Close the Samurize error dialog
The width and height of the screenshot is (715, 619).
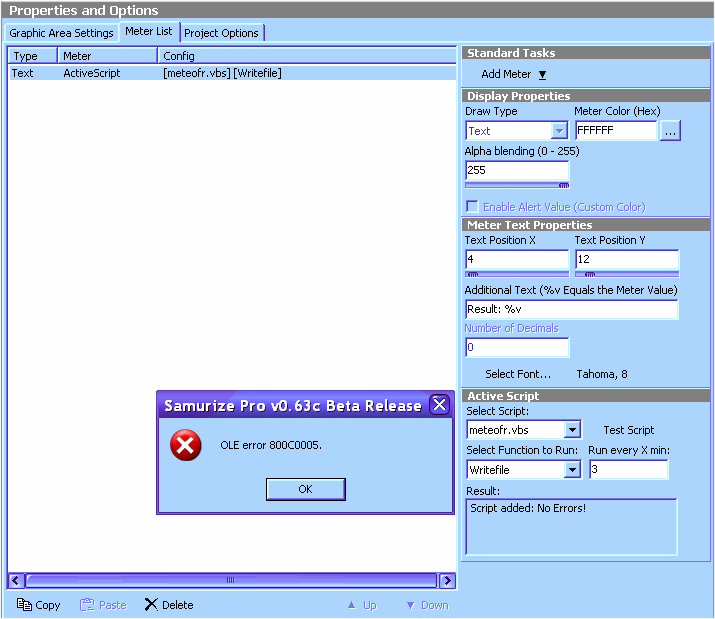click(439, 405)
